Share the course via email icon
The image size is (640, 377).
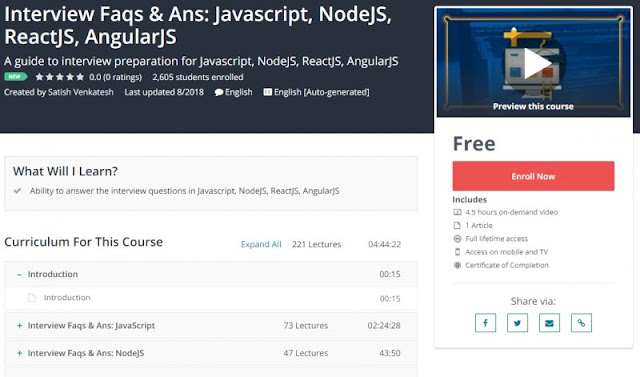point(549,323)
